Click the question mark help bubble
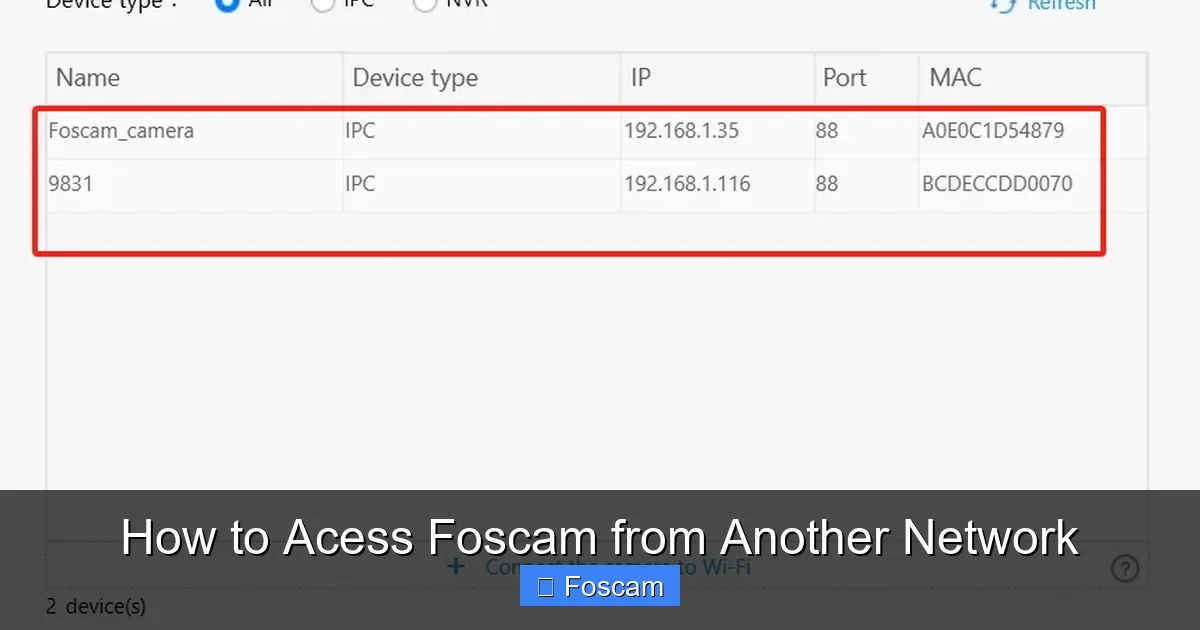 pos(1125,568)
